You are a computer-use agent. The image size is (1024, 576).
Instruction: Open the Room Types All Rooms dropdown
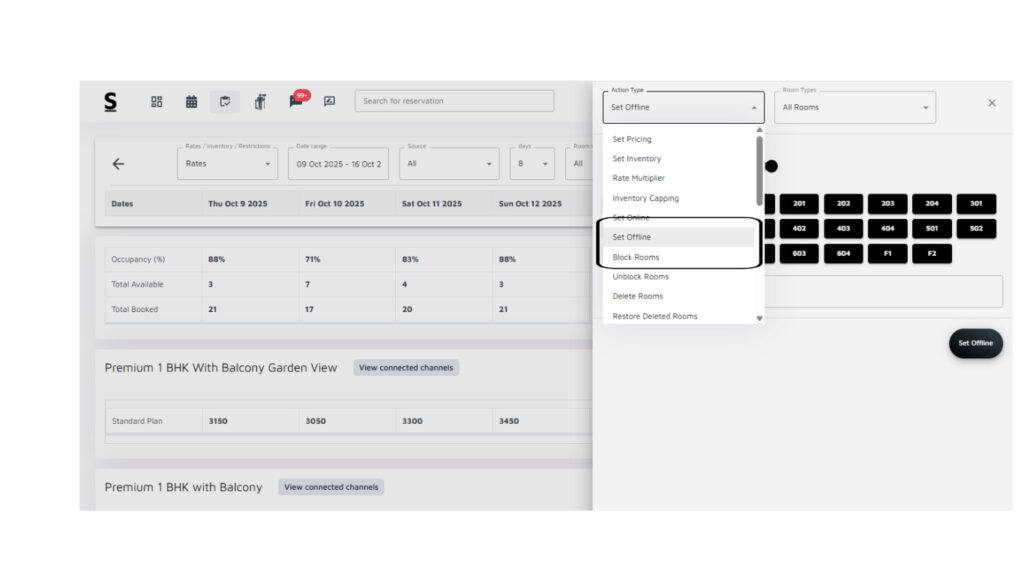(855, 108)
